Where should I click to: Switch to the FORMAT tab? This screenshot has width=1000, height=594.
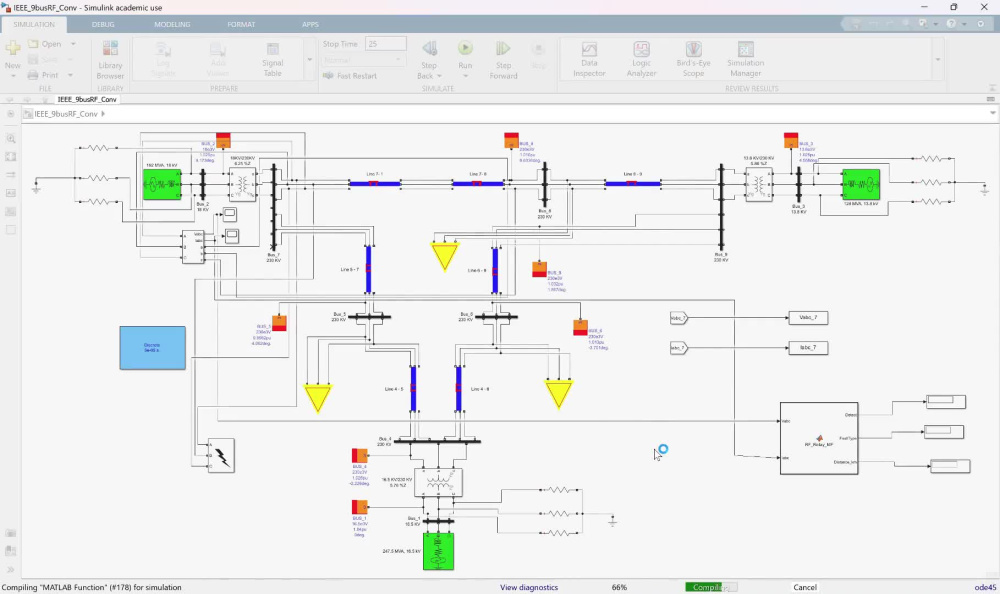(241, 24)
